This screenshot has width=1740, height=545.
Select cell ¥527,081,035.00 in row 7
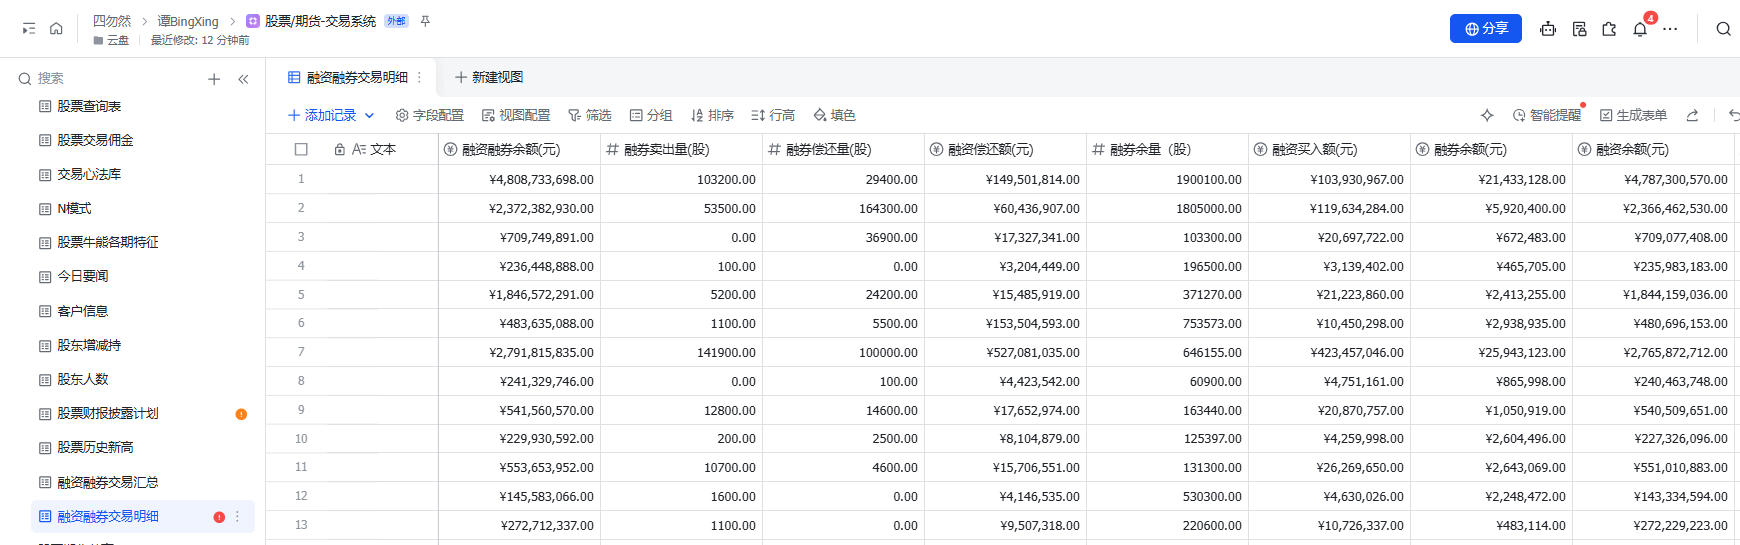(x=1005, y=353)
